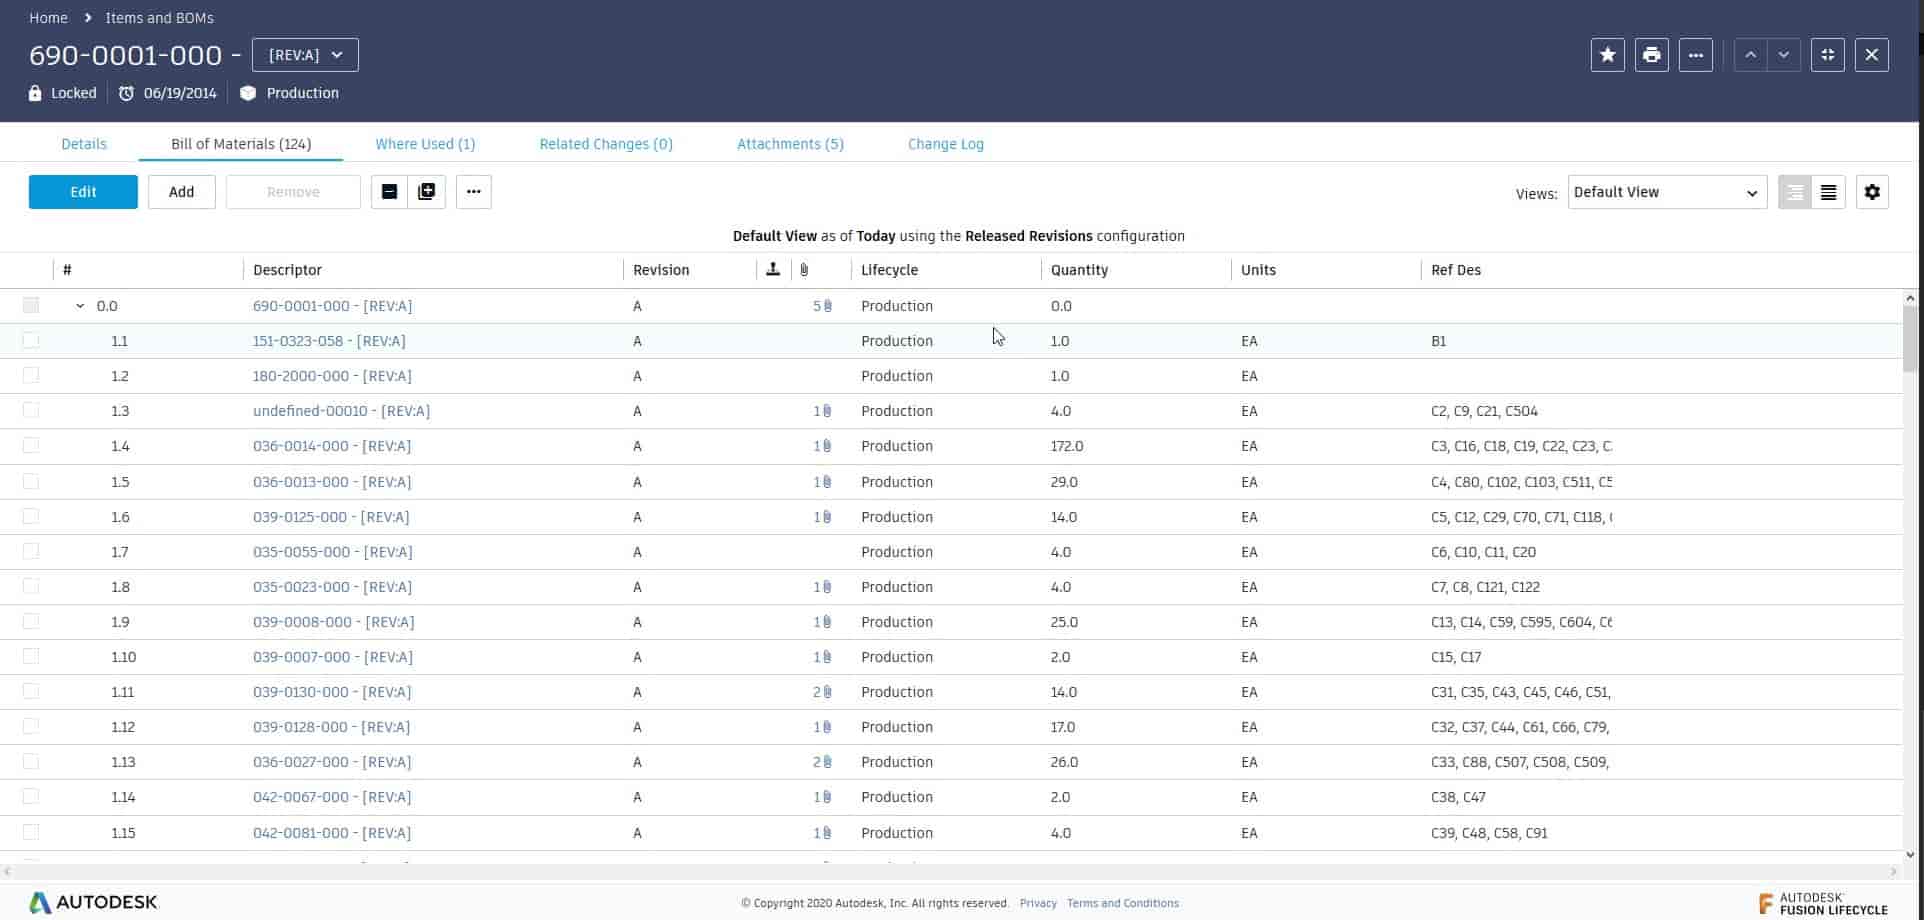
Task: Open the Details tab
Action: 84,144
